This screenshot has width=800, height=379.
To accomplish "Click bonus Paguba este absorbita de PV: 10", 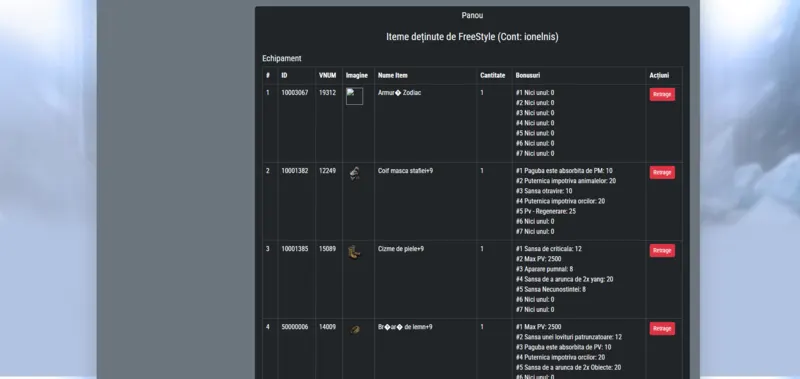I will [x=563, y=347].
